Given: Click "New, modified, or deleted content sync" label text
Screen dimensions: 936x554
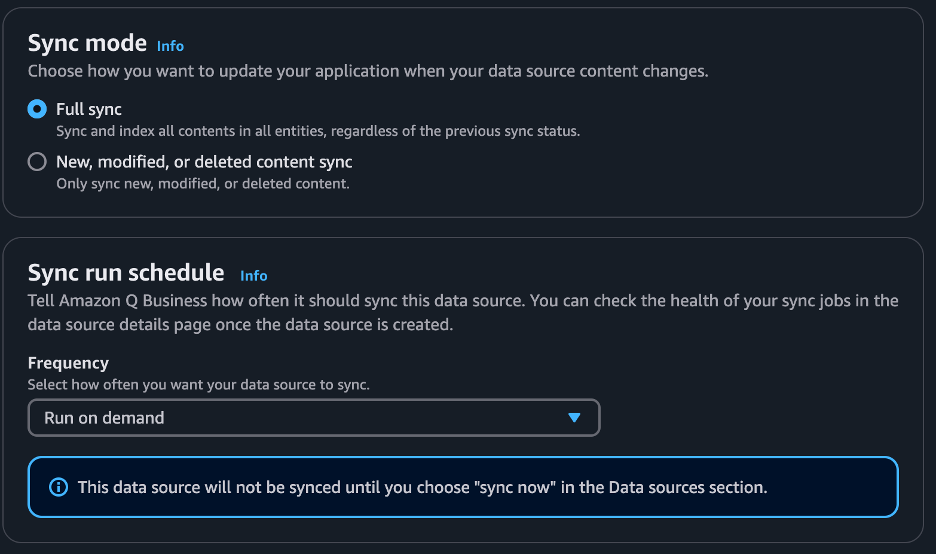Looking at the screenshot, I should point(204,162).
